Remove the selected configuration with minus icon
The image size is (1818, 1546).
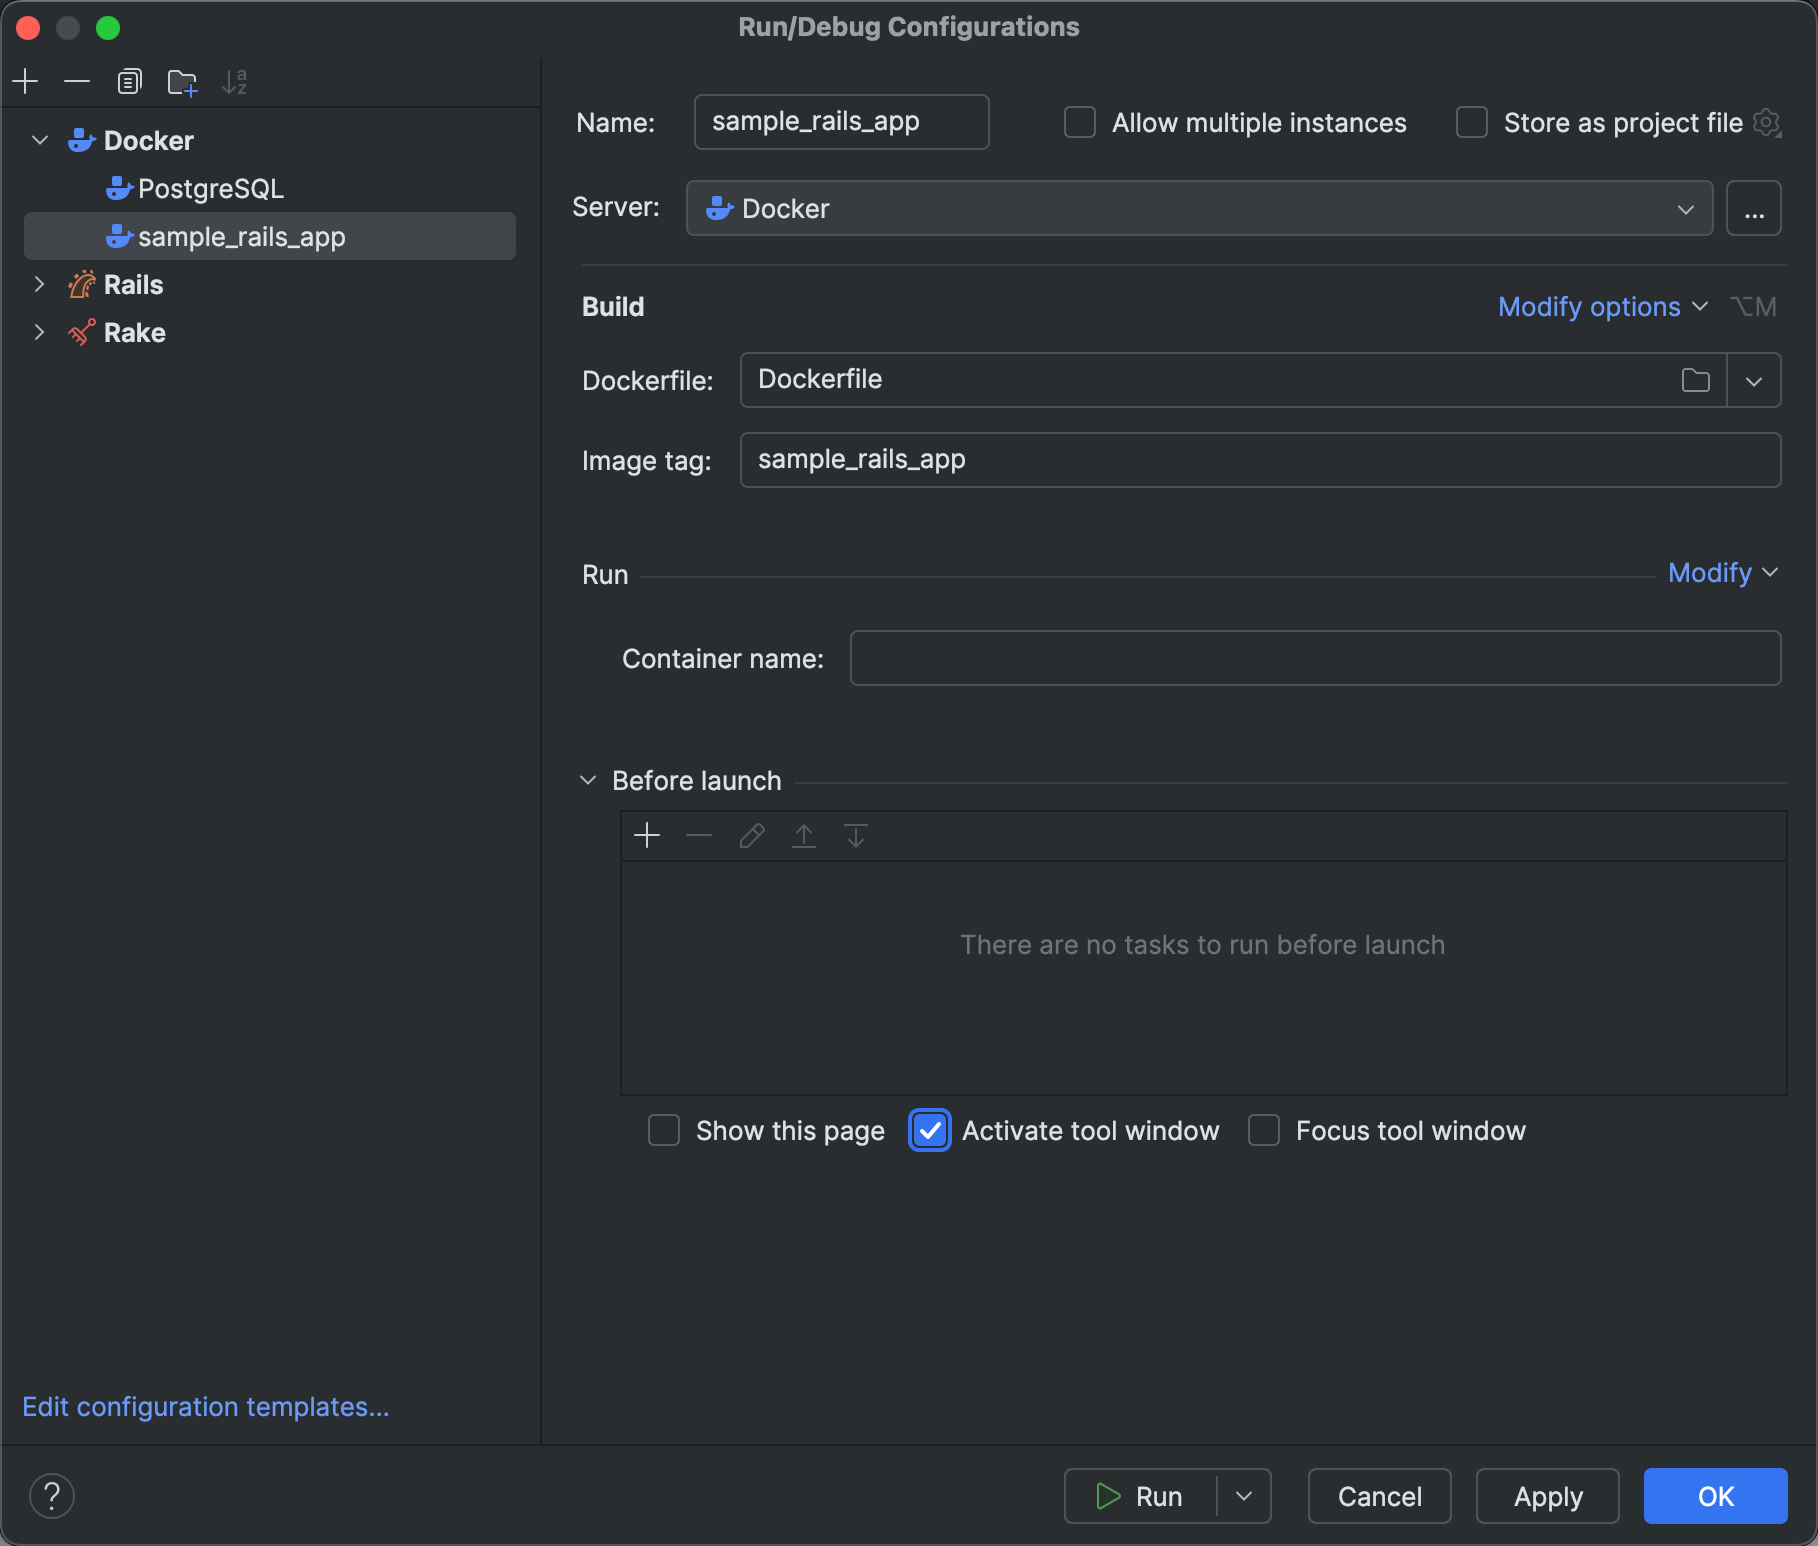77,81
